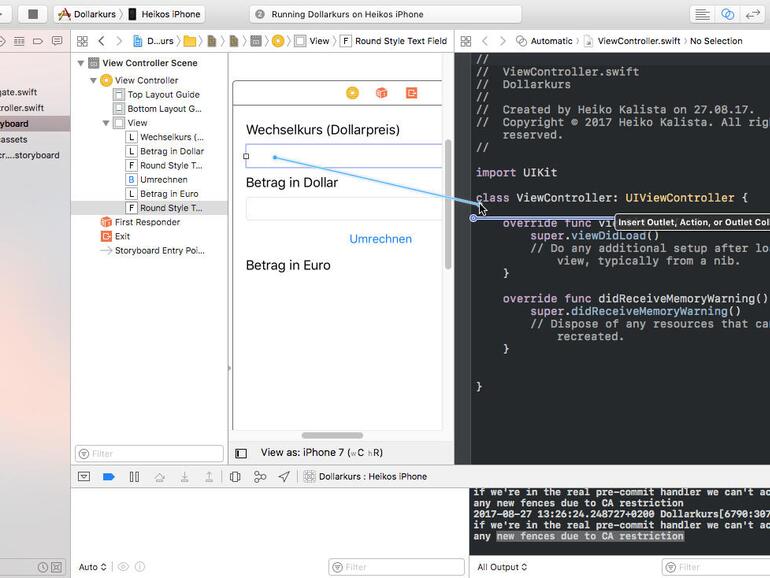Click the pause execution debug icon

[134, 477]
